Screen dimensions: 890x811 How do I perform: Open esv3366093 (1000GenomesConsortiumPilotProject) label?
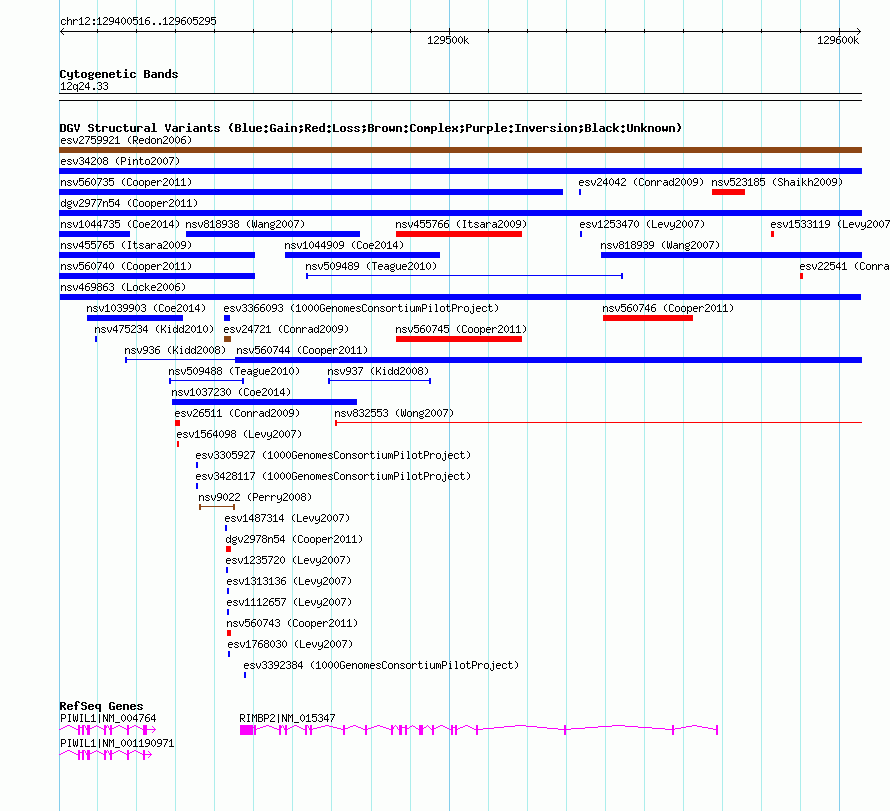click(x=361, y=308)
